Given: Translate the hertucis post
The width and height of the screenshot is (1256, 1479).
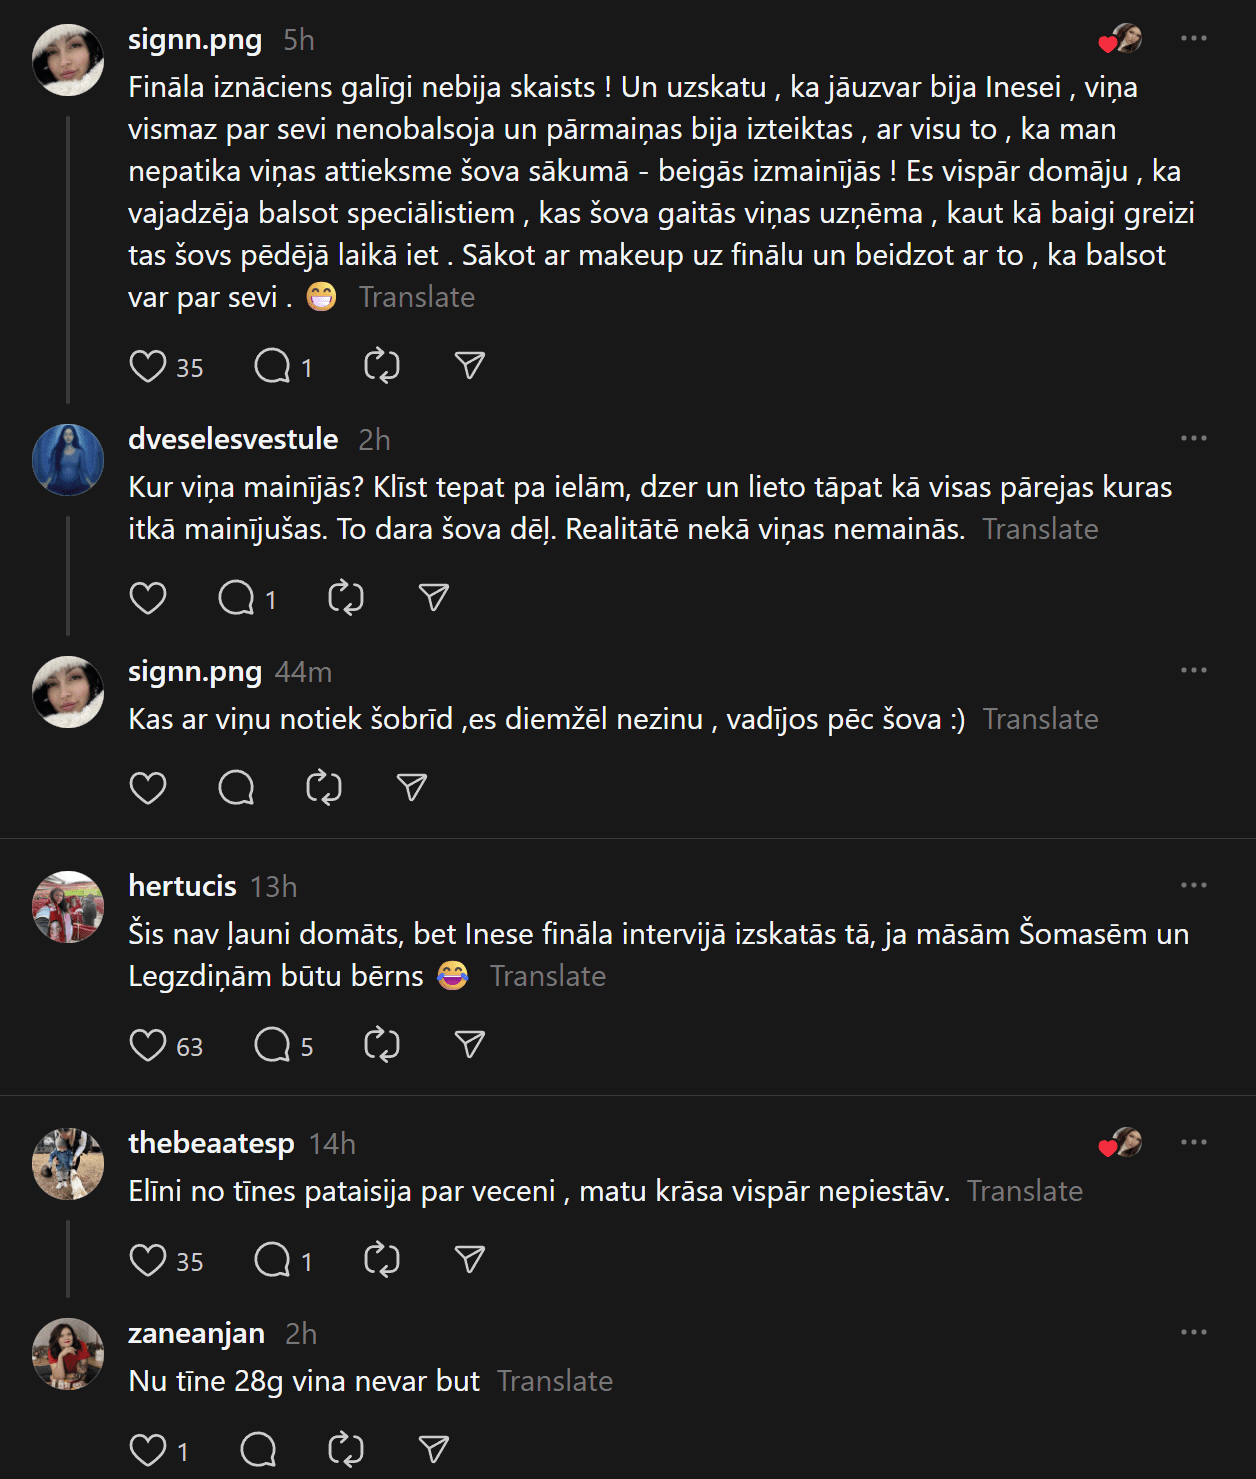Looking at the screenshot, I should tap(548, 976).
